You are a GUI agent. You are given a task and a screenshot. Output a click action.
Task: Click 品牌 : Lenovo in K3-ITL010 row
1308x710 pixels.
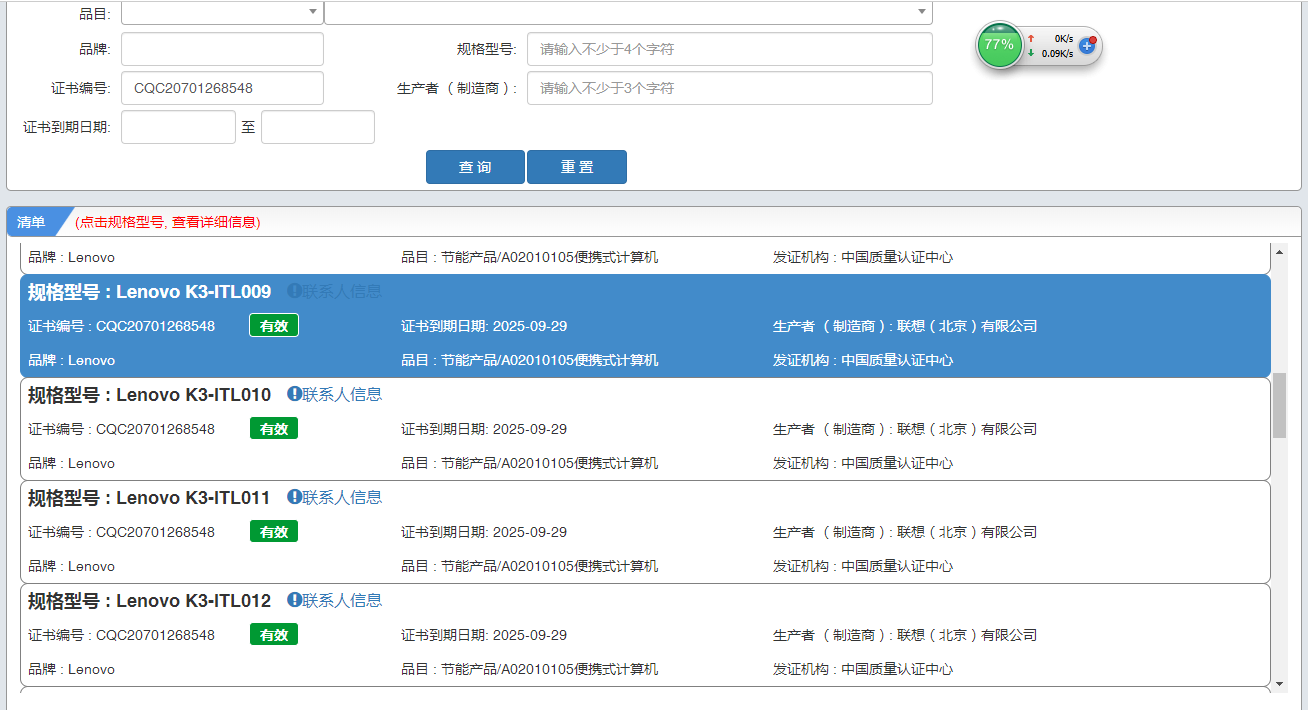click(71, 463)
